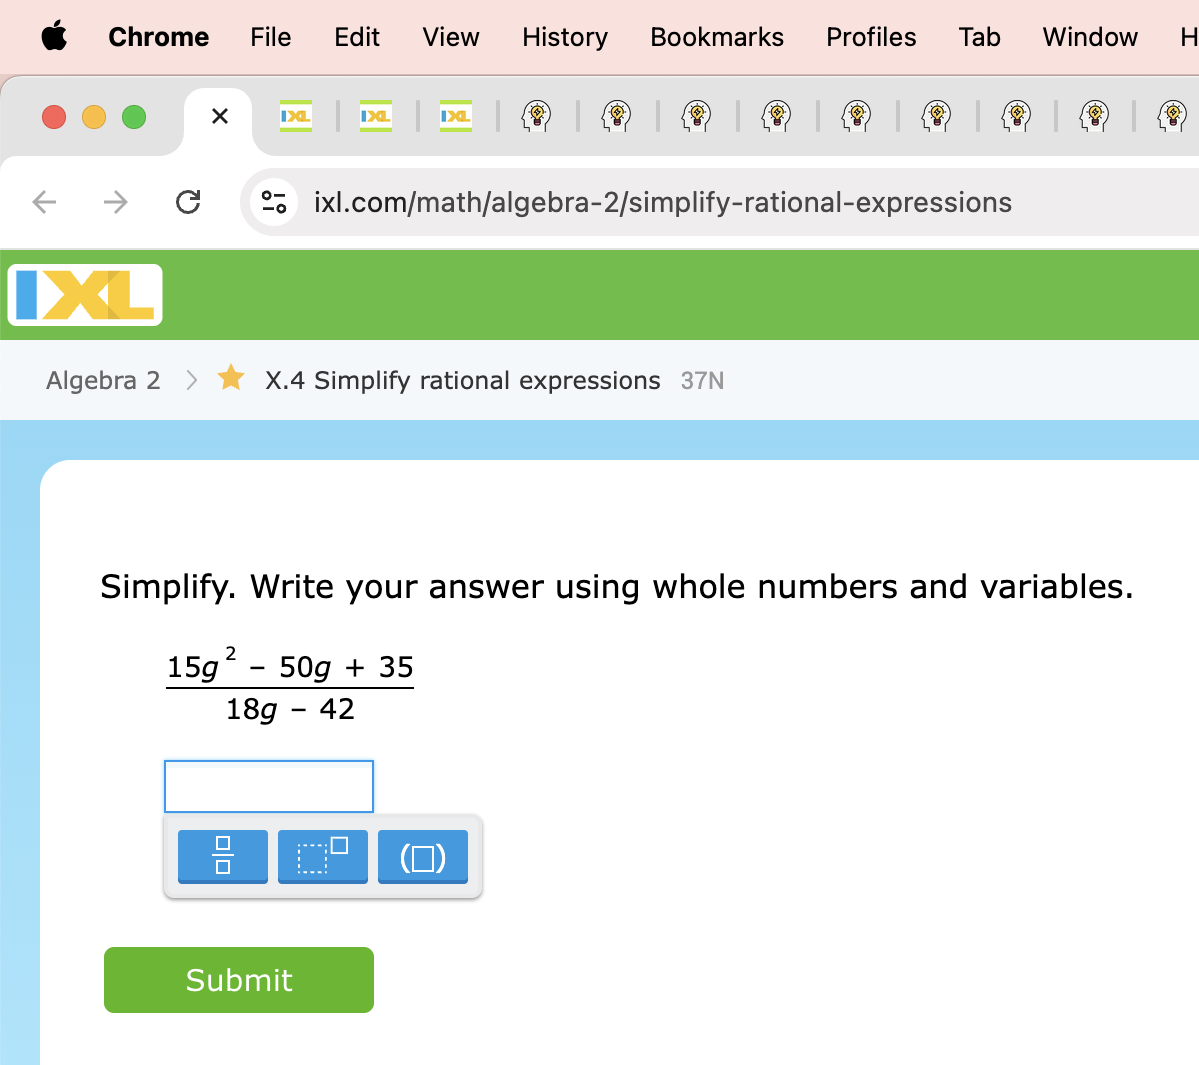Switch to the fifth lightbulb-head tab
The image size is (1199, 1065).
(x=856, y=116)
